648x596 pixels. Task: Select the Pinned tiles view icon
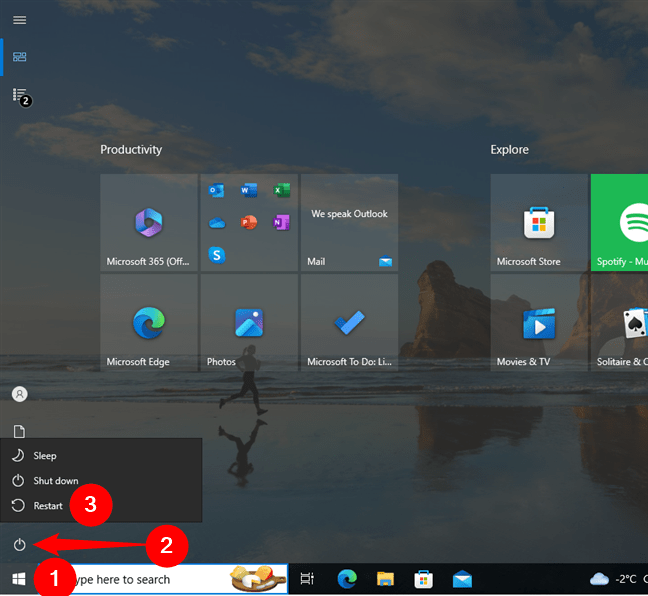click(19, 57)
